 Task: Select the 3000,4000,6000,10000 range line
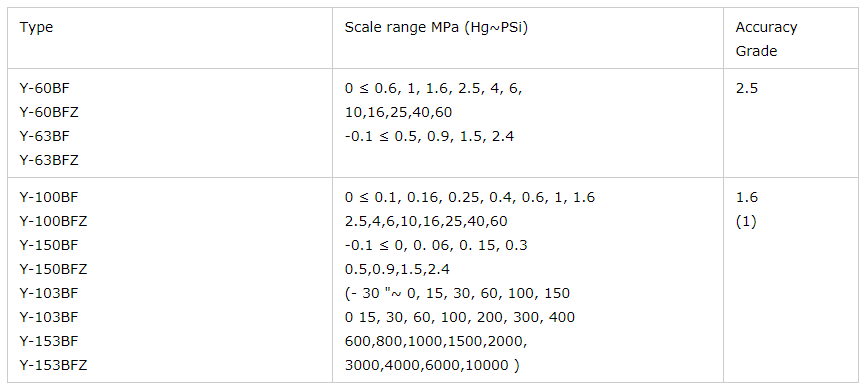[432, 365]
